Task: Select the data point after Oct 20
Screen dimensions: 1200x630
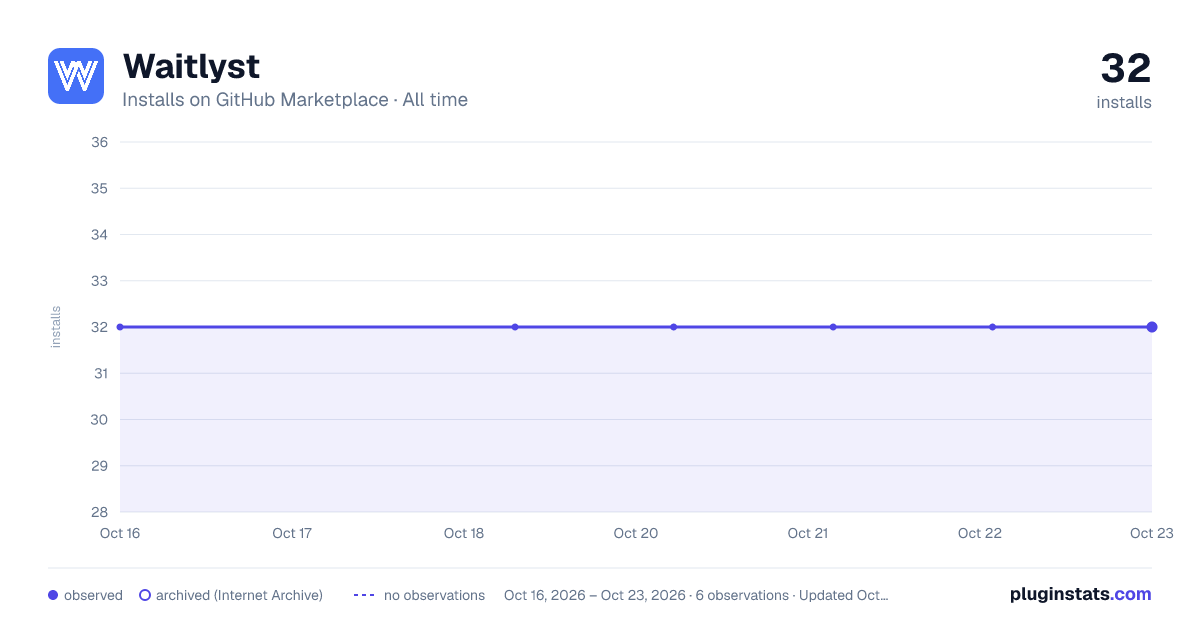Action: pyautogui.click(x=674, y=327)
